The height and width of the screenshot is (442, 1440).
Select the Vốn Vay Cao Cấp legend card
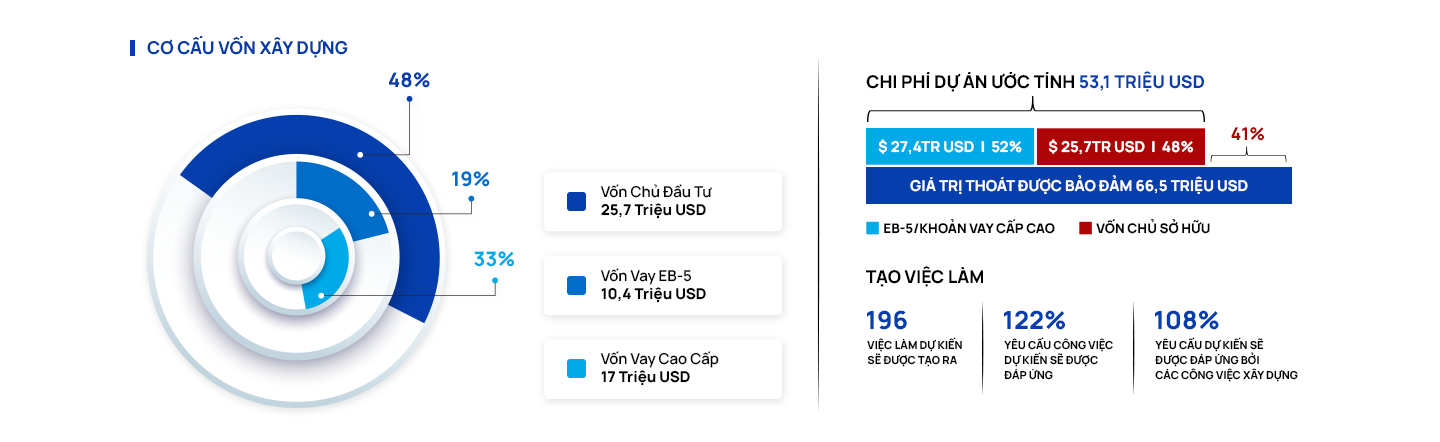click(x=663, y=369)
